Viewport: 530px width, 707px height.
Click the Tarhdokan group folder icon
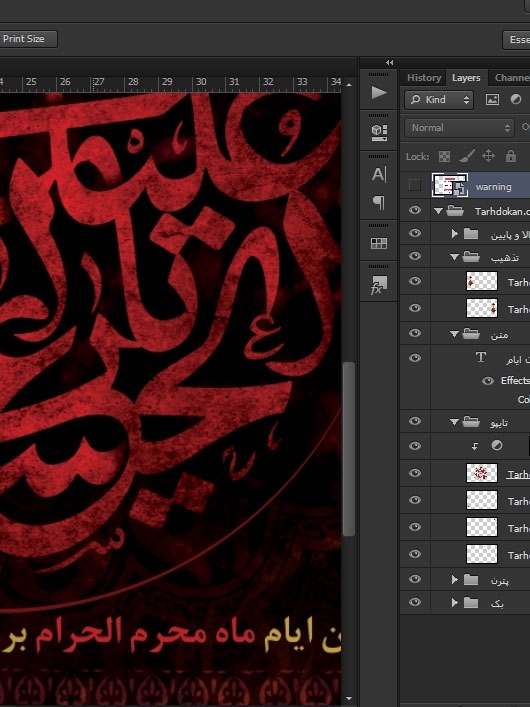pos(455,211)
